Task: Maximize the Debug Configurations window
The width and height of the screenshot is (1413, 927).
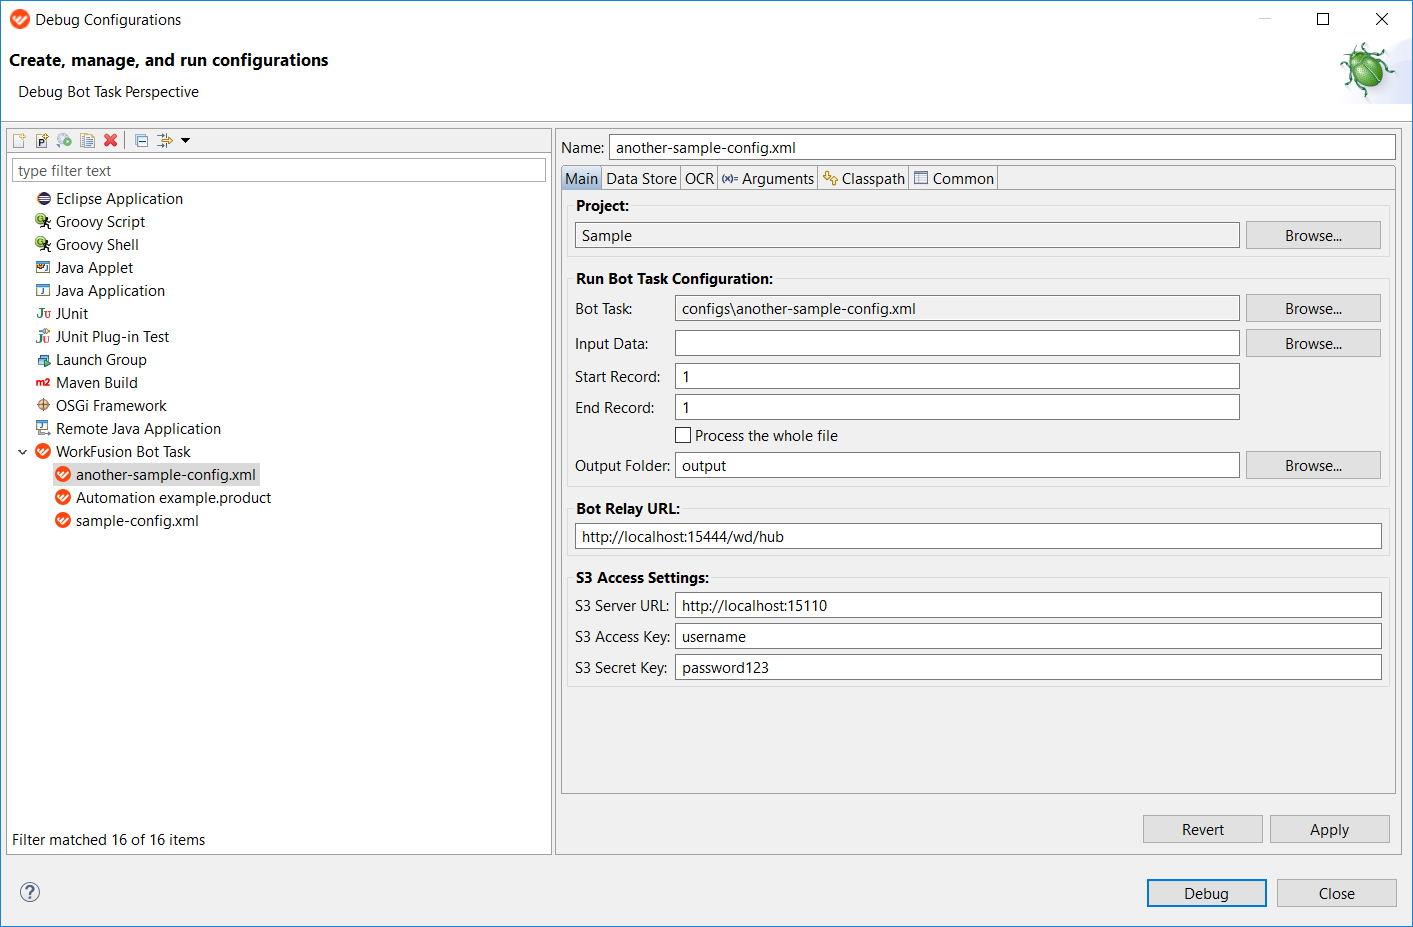Action: click(1323, 19)
